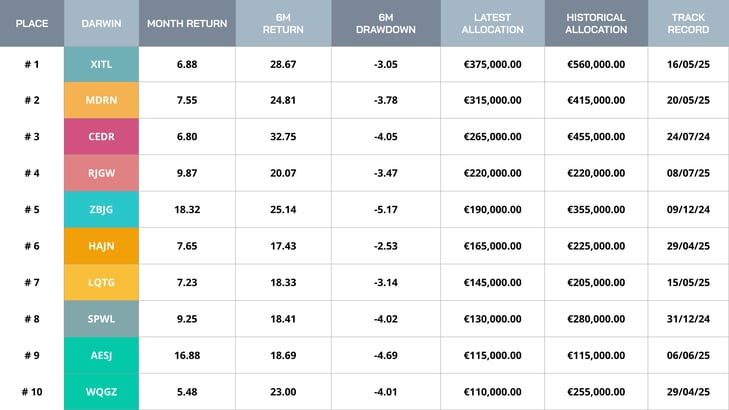
Task: Select the ZBJG teal ticker cell
Action: [101, 210]
